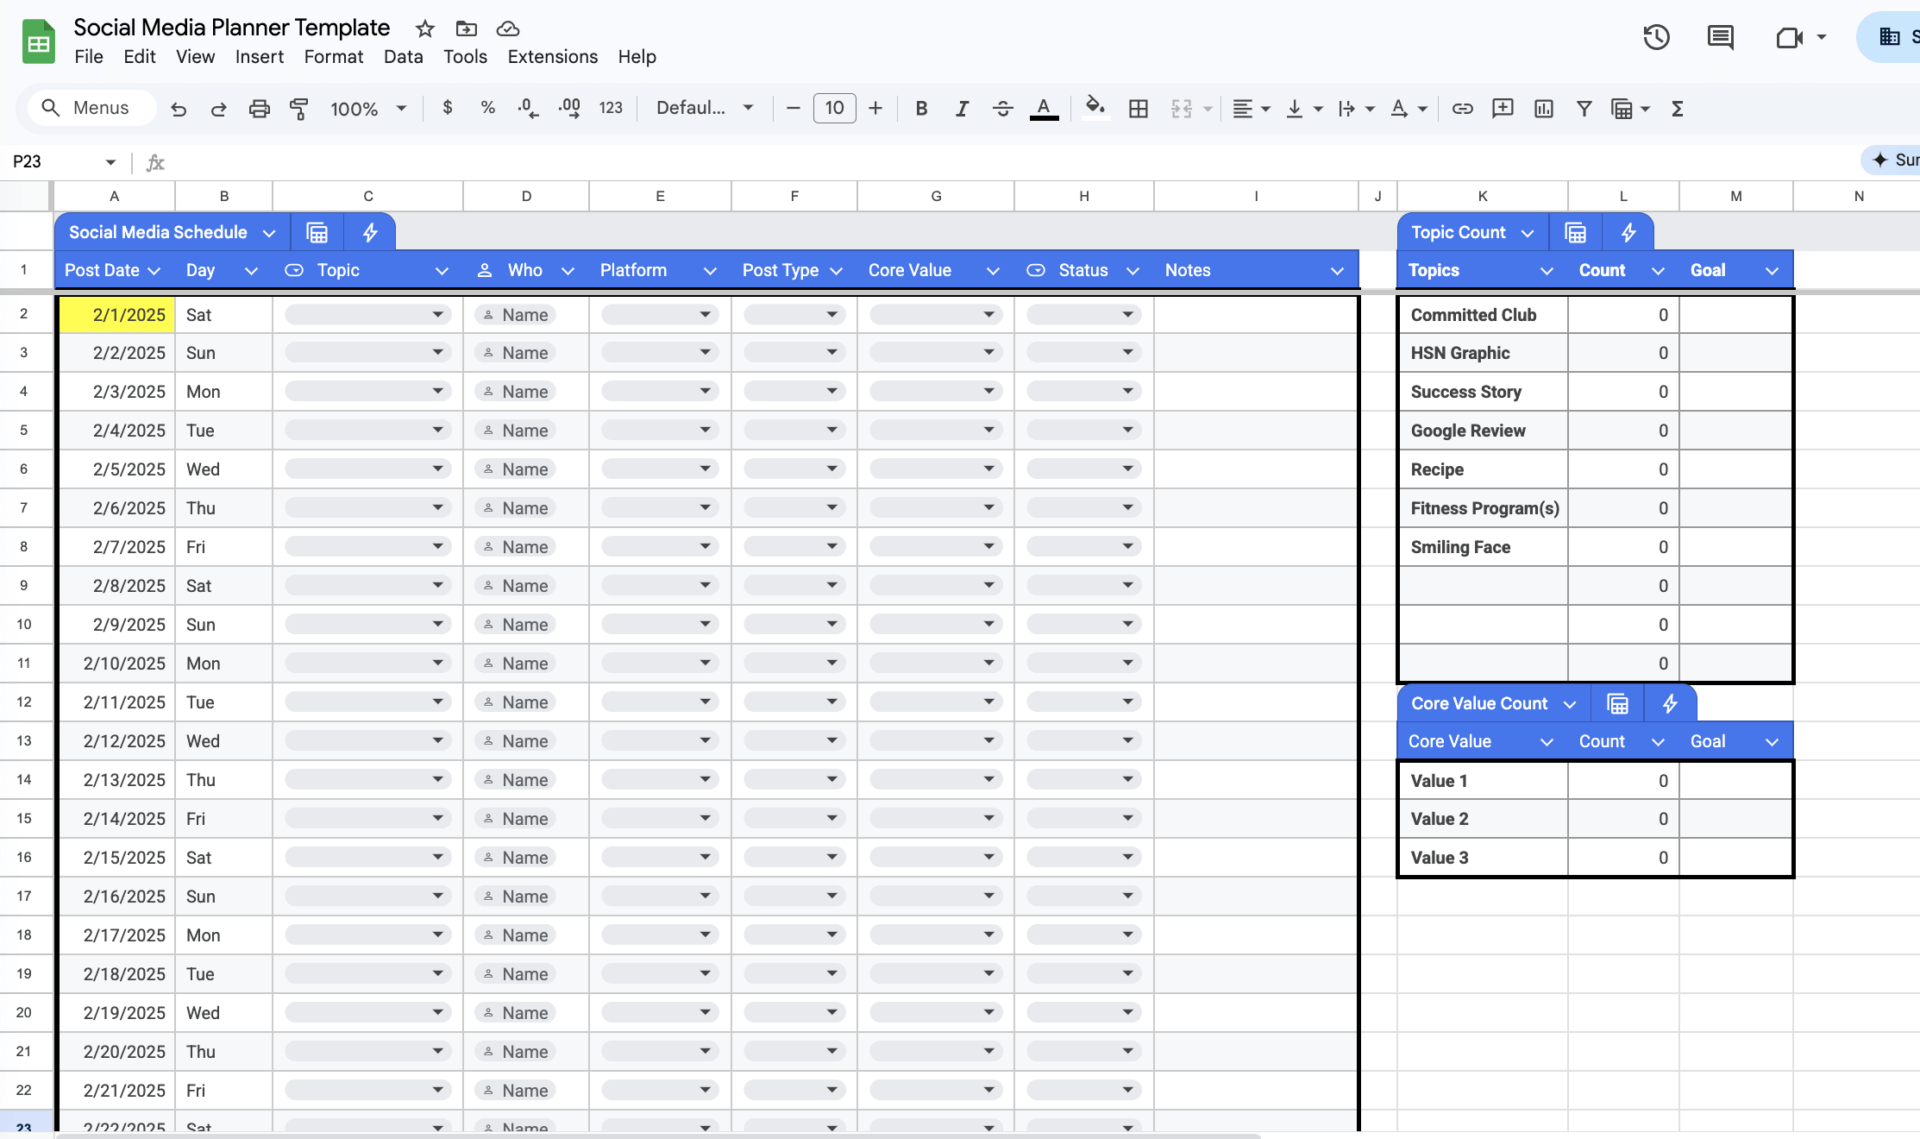Open the Edit menu
This screenshot has height=1139, width=1920.
coord(139,57)
